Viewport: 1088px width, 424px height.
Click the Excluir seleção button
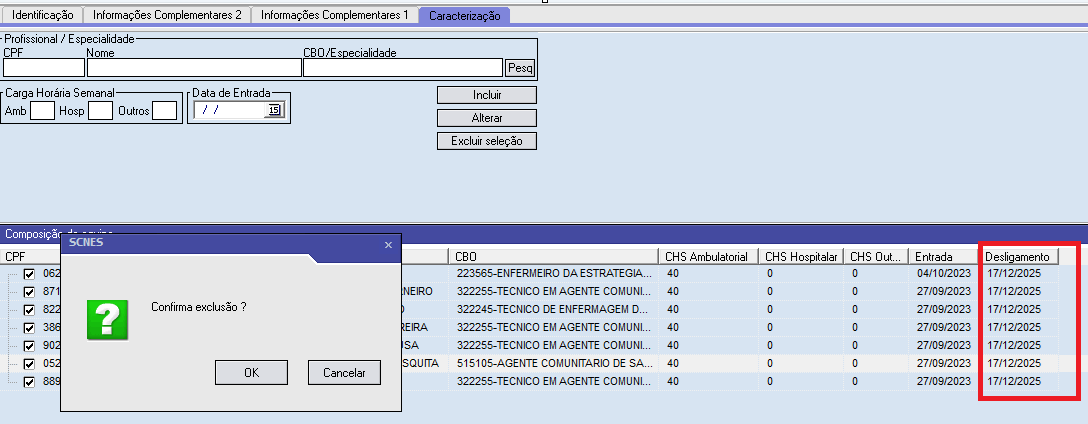point(486,141)
